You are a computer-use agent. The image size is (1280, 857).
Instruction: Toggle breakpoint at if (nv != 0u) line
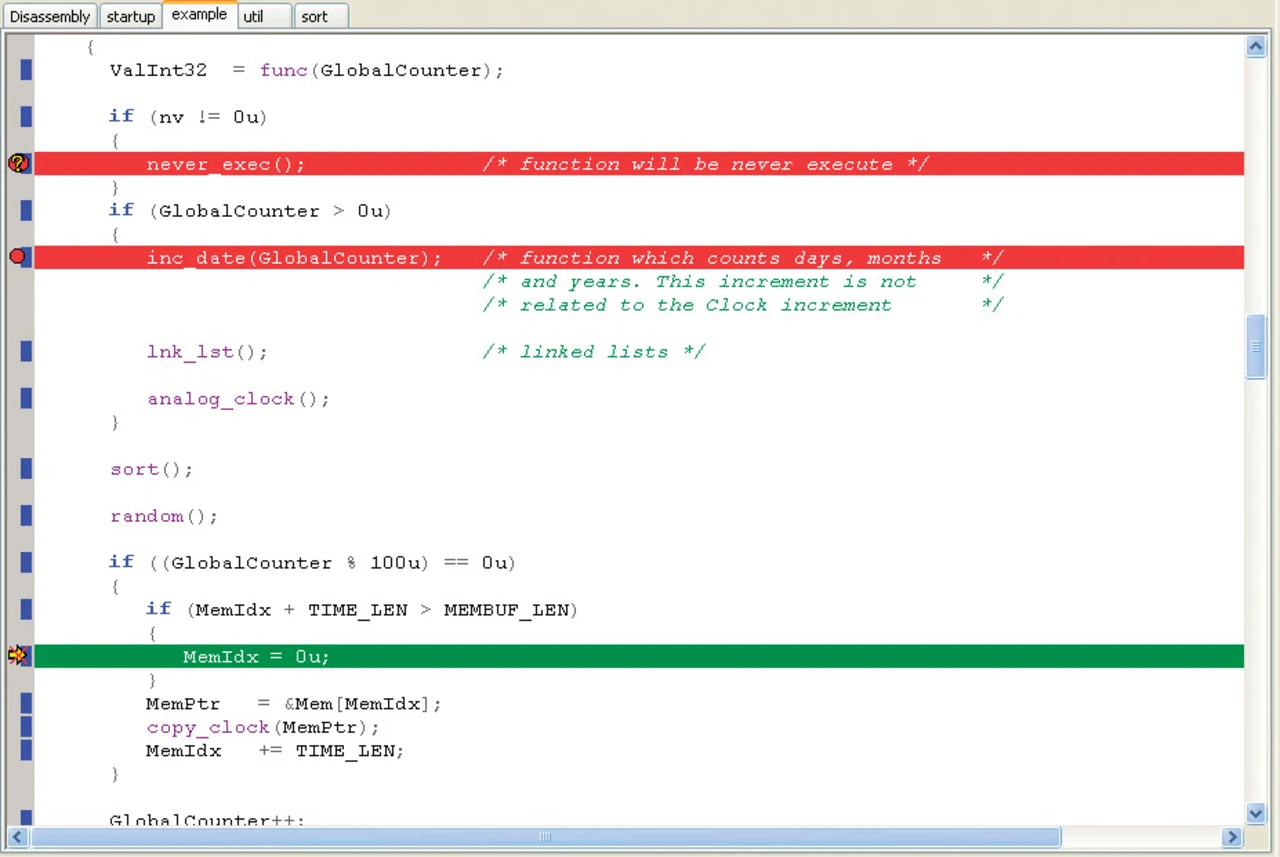point(26,117)
